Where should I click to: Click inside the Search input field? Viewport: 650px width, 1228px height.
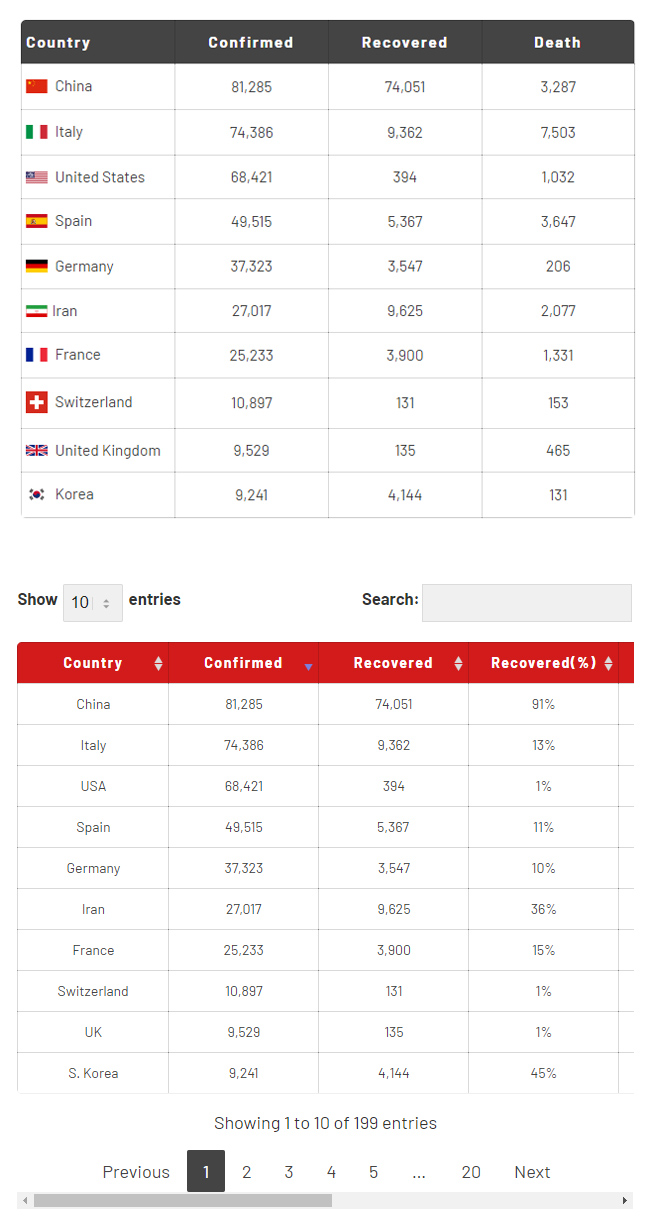(x=527, y=603)
